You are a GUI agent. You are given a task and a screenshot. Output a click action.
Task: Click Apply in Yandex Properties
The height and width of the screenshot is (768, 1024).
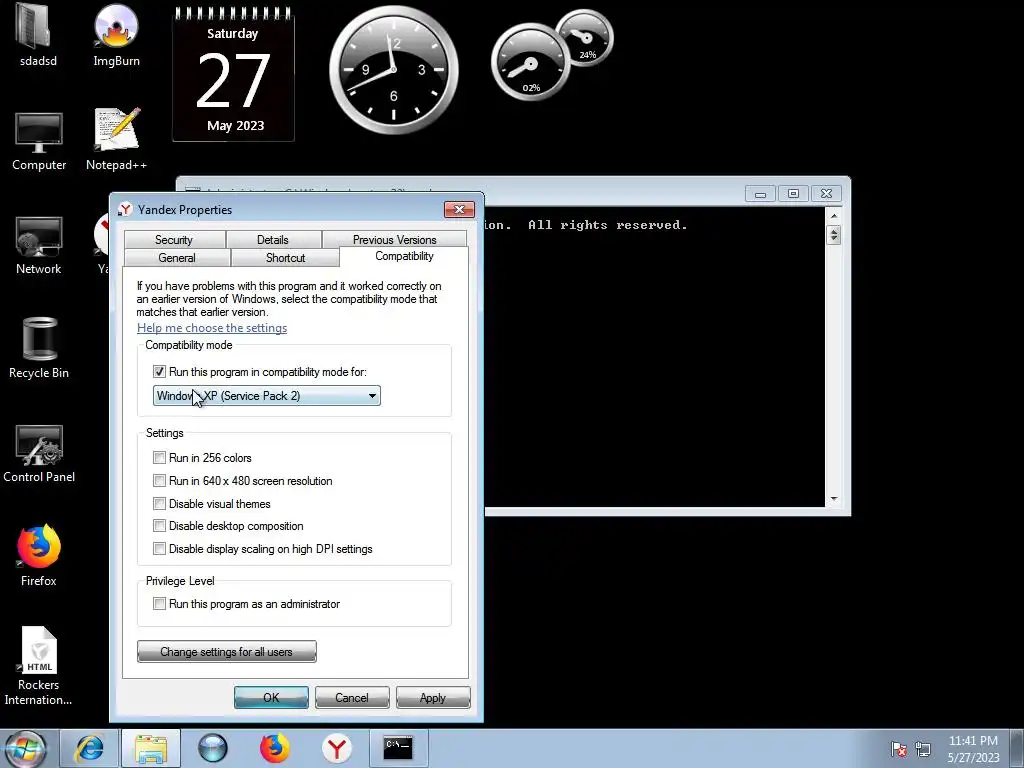click(433, 697)
